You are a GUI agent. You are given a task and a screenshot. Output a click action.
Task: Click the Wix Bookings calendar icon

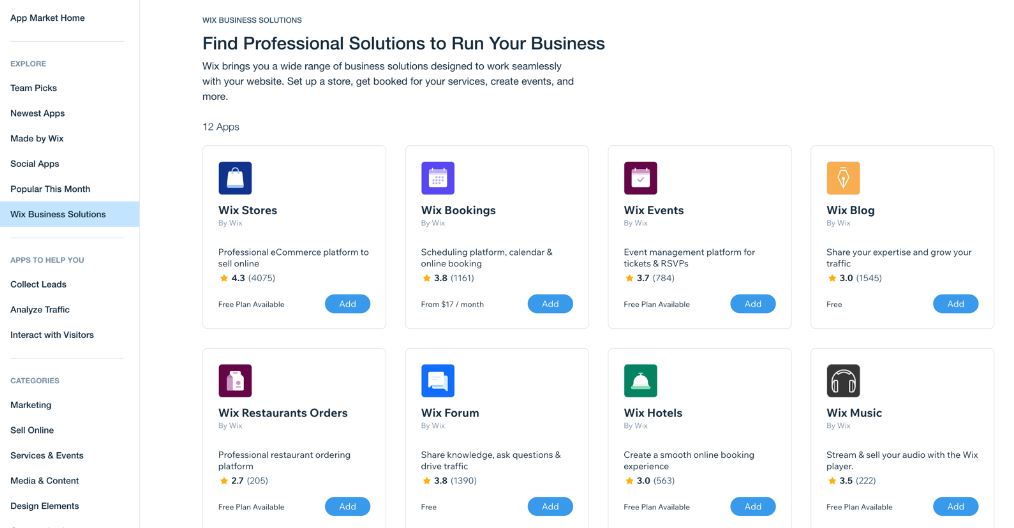click(438, 178)
